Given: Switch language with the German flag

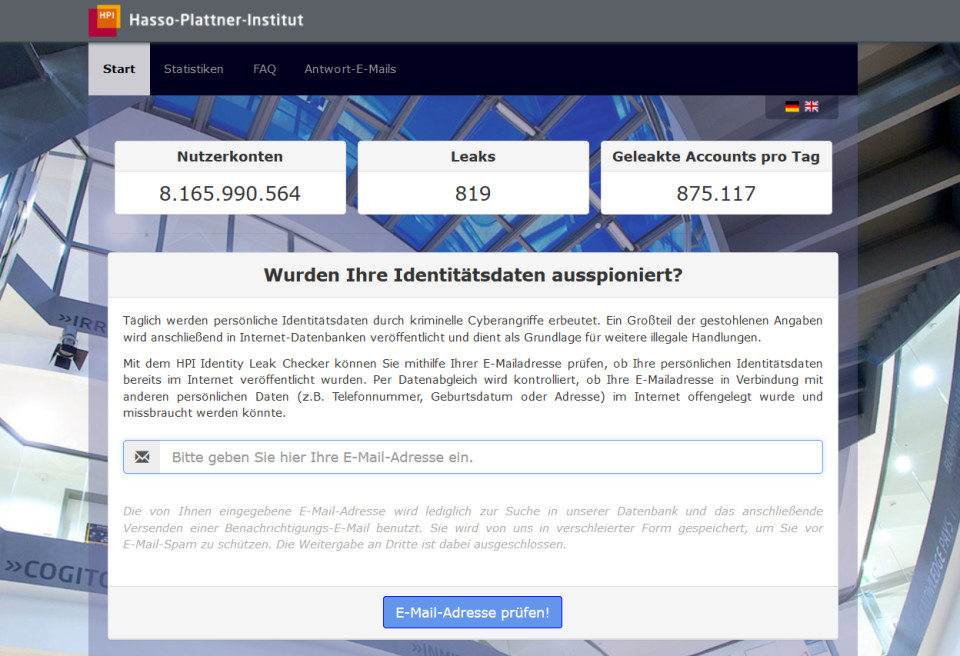Looking at the screenshot, I should point(792,107).
